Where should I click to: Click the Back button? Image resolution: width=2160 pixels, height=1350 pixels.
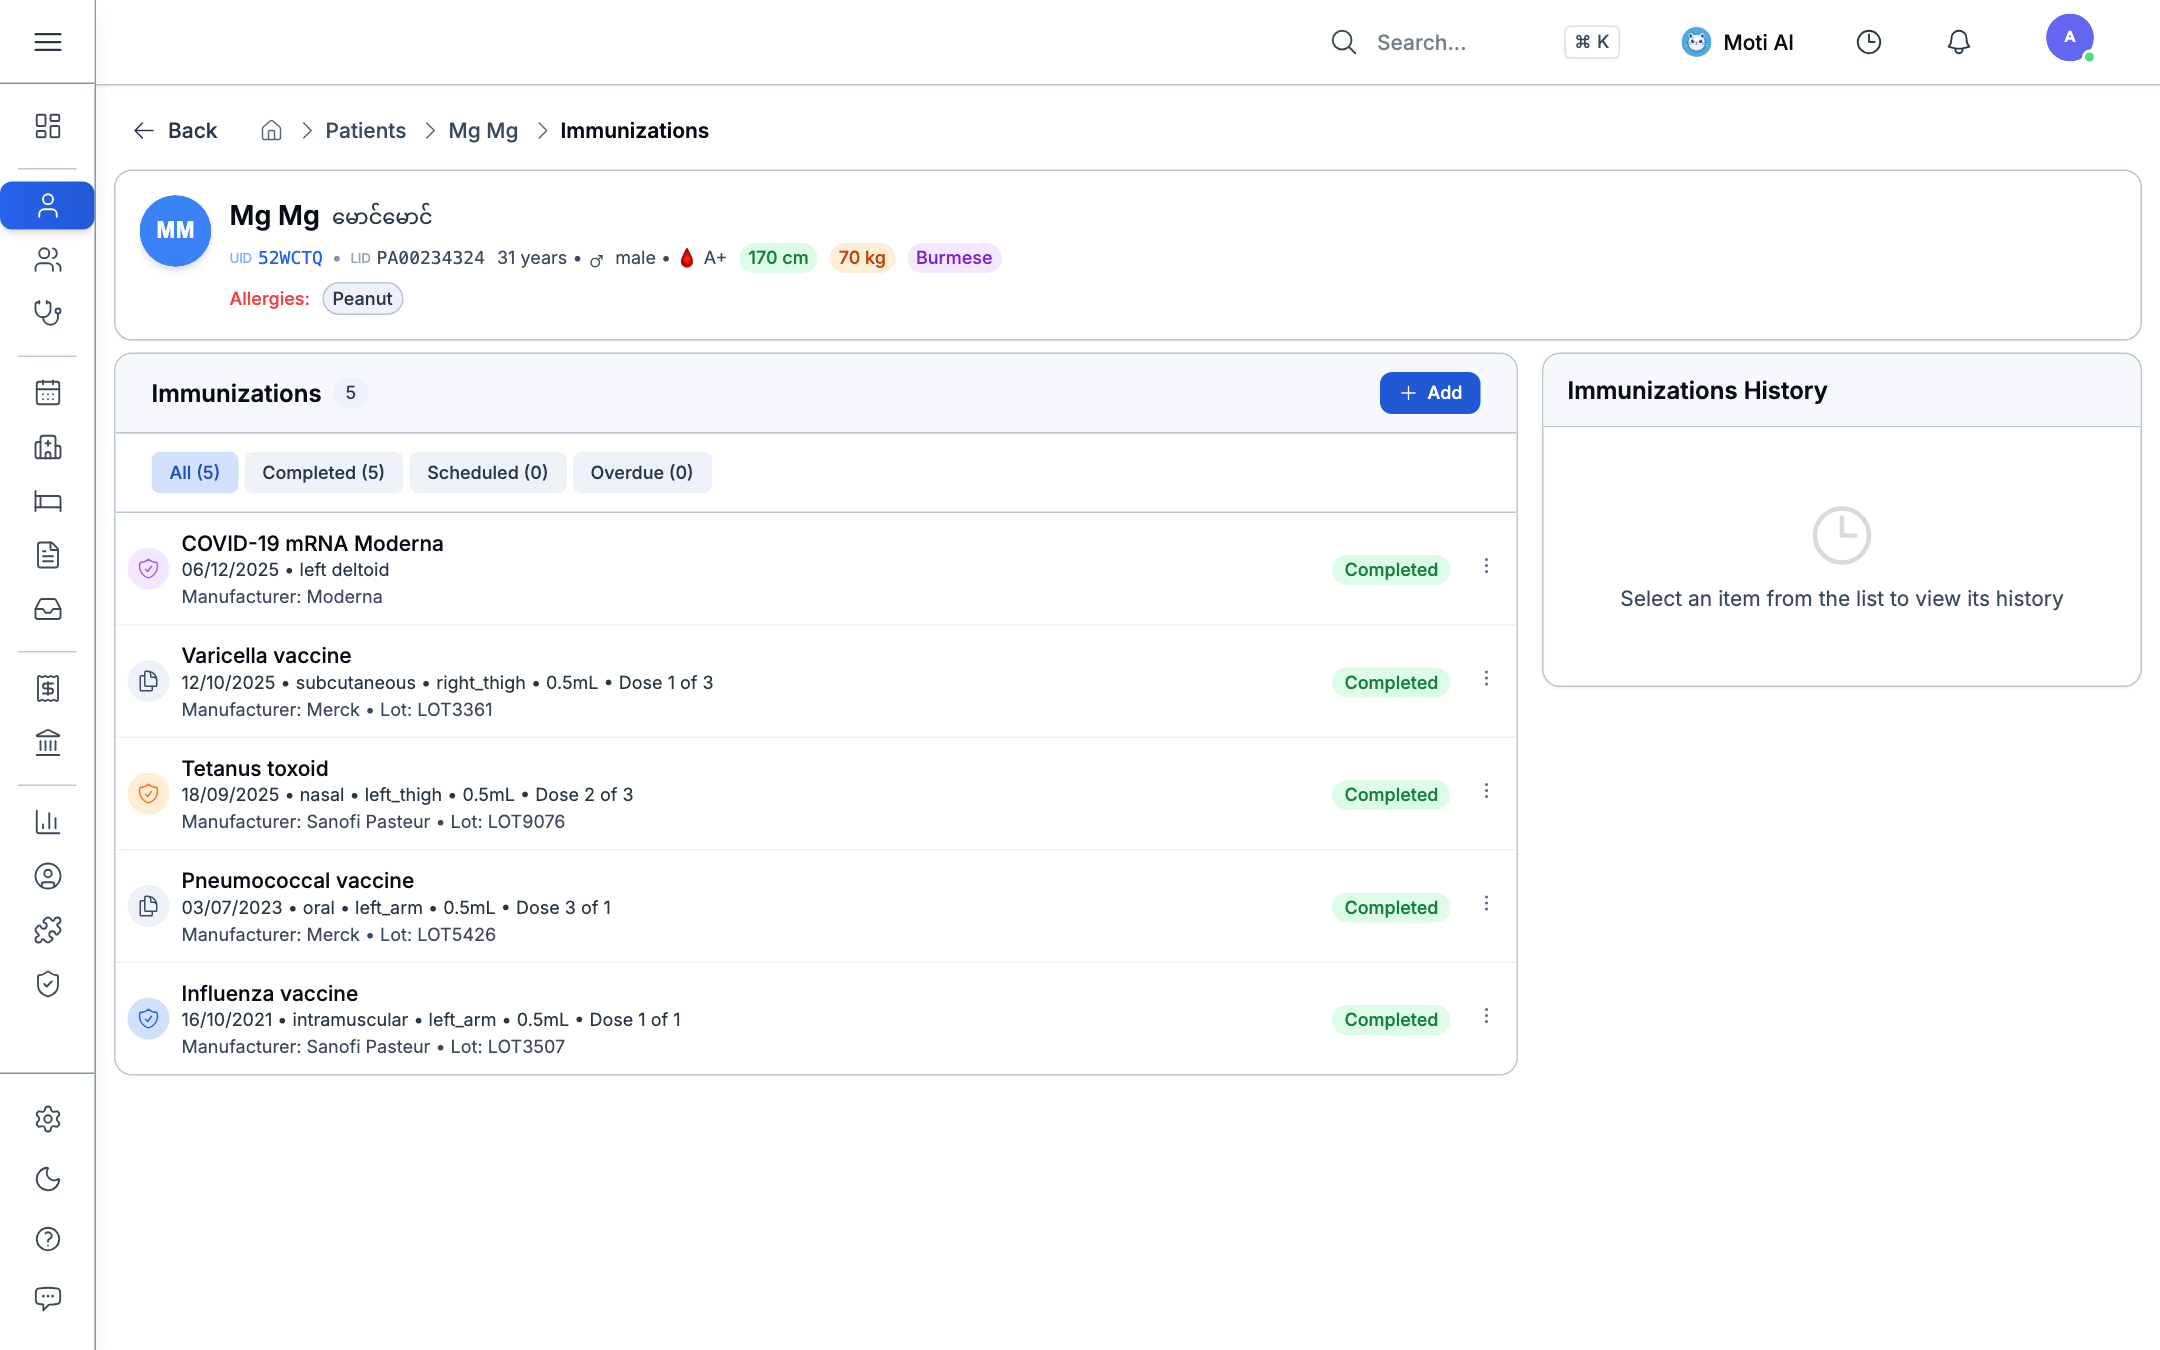point(175,131)
